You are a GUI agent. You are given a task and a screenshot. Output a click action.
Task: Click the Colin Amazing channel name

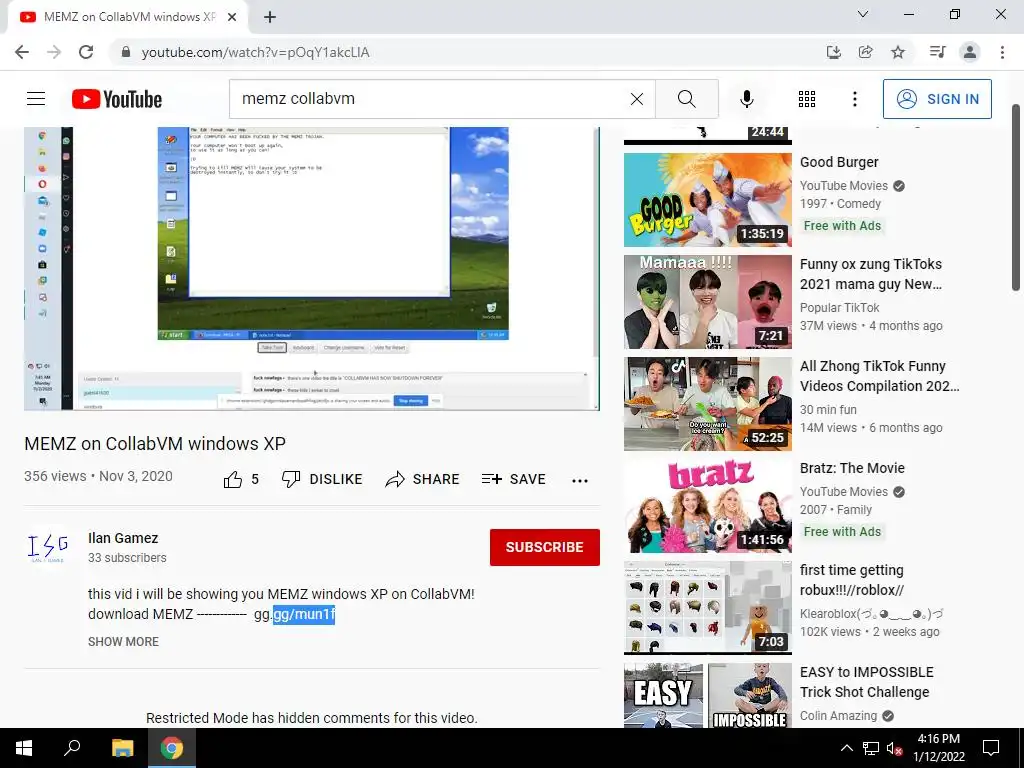point(839,716)
